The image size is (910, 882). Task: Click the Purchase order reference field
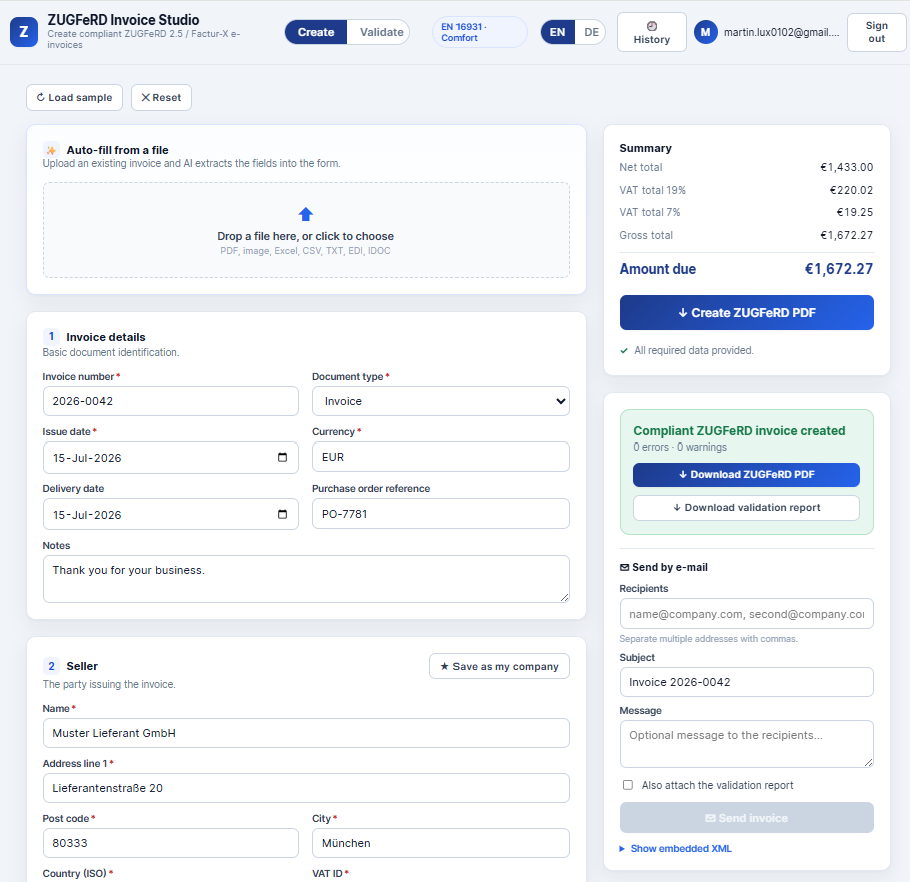[440, 514]
